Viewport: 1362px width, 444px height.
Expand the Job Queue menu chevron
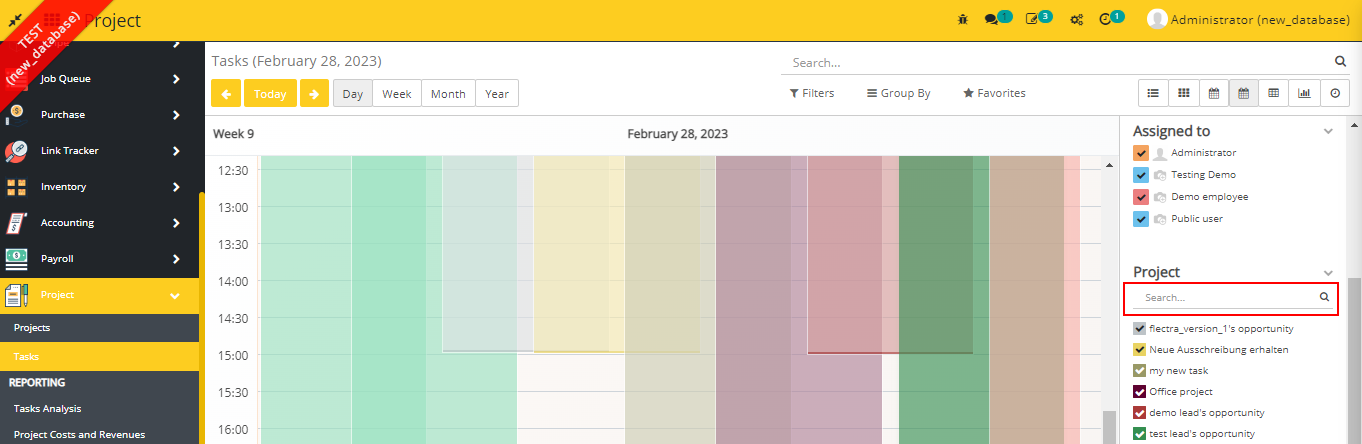[176, 79]
